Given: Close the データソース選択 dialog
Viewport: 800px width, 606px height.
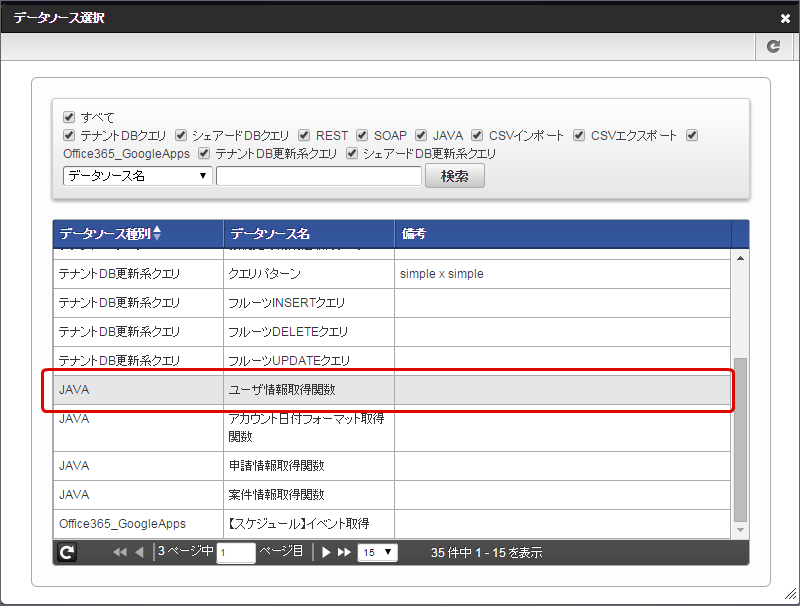Looking at the screenshot, I should click(785, 18).
